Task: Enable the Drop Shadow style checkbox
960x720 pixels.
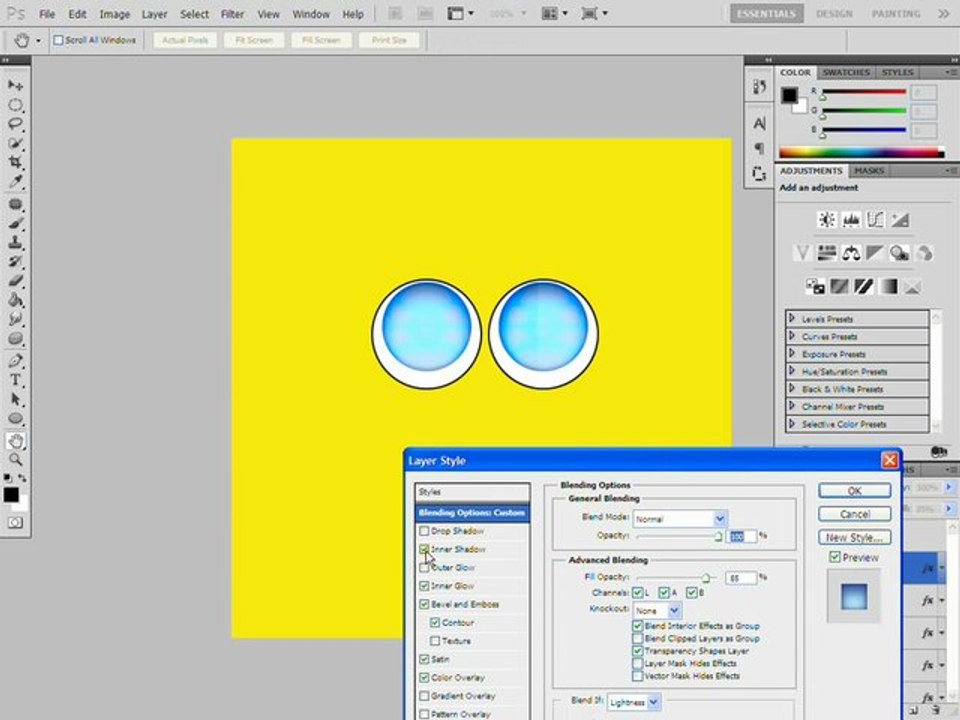Action: 424,531
